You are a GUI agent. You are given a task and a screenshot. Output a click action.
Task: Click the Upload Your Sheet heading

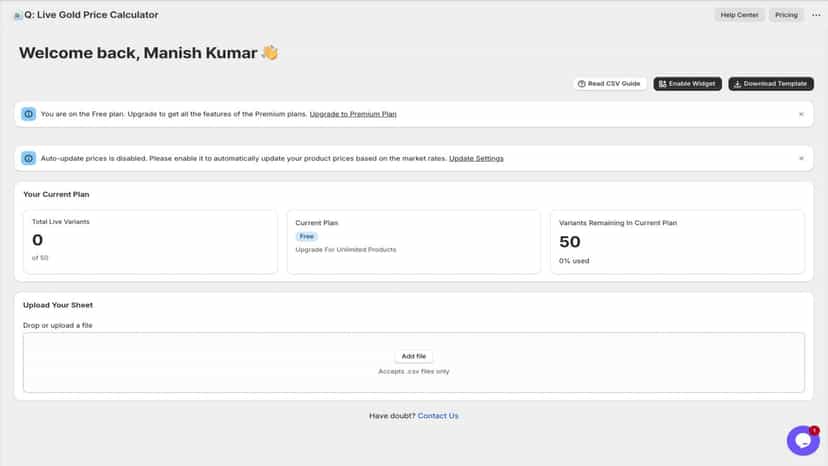(x=58, y=305)
